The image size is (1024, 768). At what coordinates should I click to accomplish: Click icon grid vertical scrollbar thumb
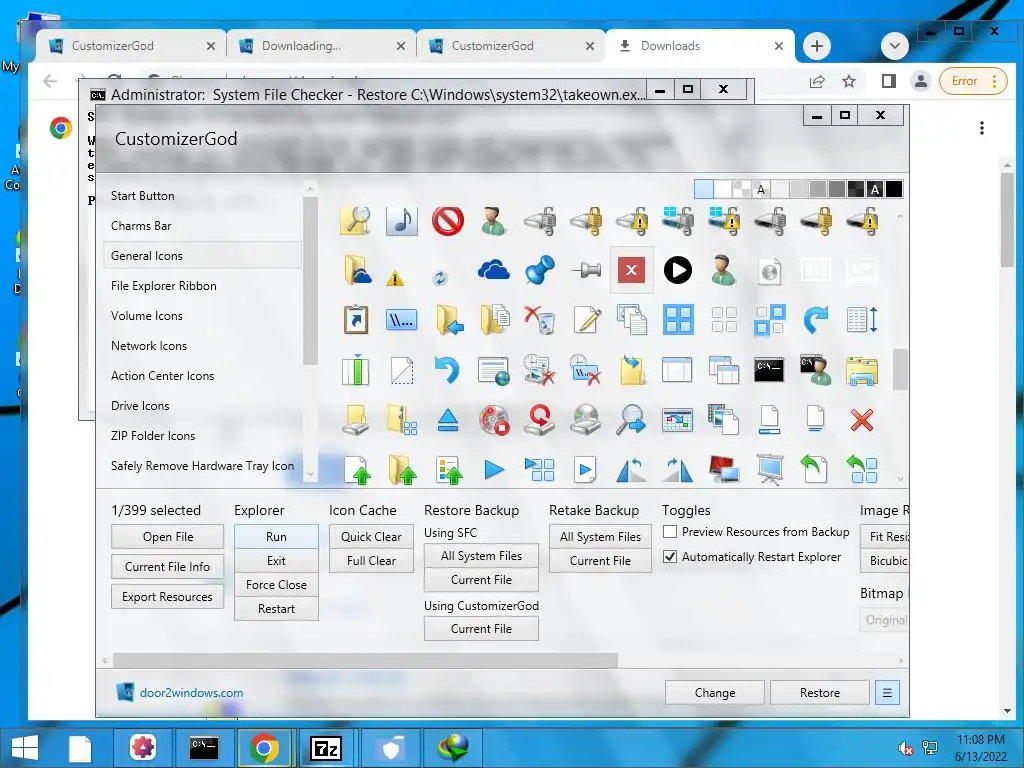point(900,369)
